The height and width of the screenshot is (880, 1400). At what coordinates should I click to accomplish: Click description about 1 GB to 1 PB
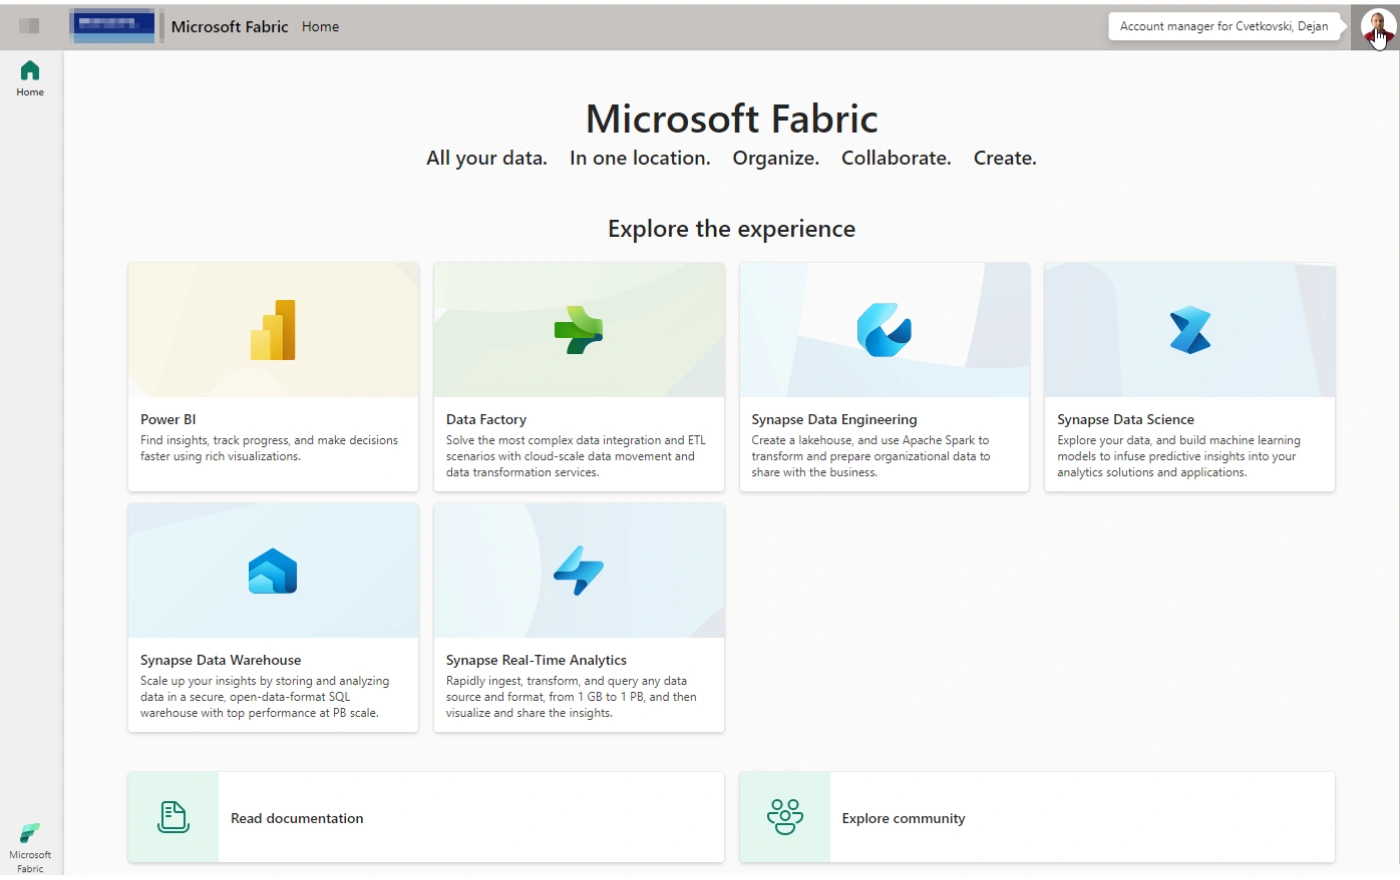[571, 697]
